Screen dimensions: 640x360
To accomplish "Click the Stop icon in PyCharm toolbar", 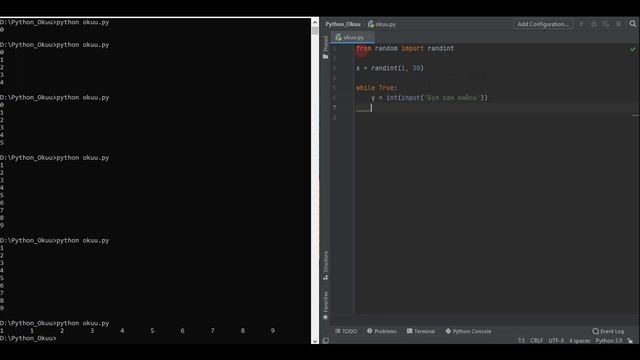I will [x=618, y=24].
